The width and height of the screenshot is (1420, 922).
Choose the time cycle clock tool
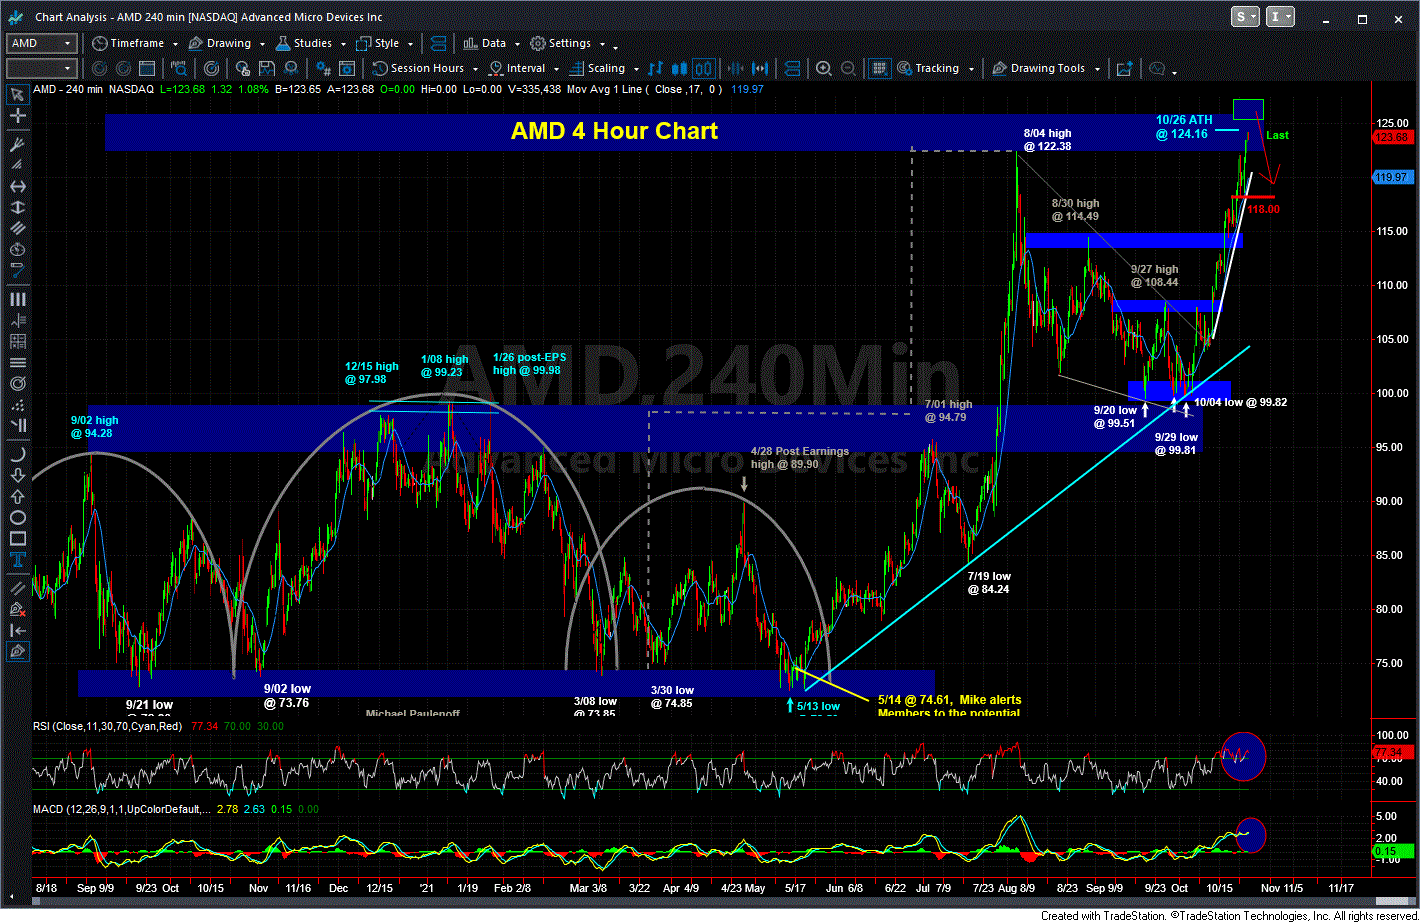coord(18,251)
